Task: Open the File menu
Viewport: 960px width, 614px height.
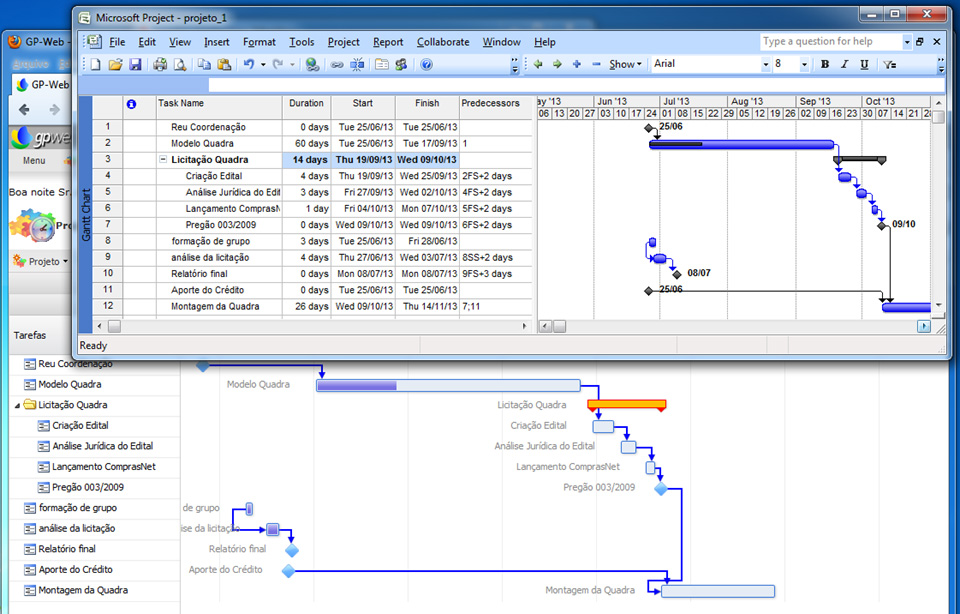Action: [117, 42]
